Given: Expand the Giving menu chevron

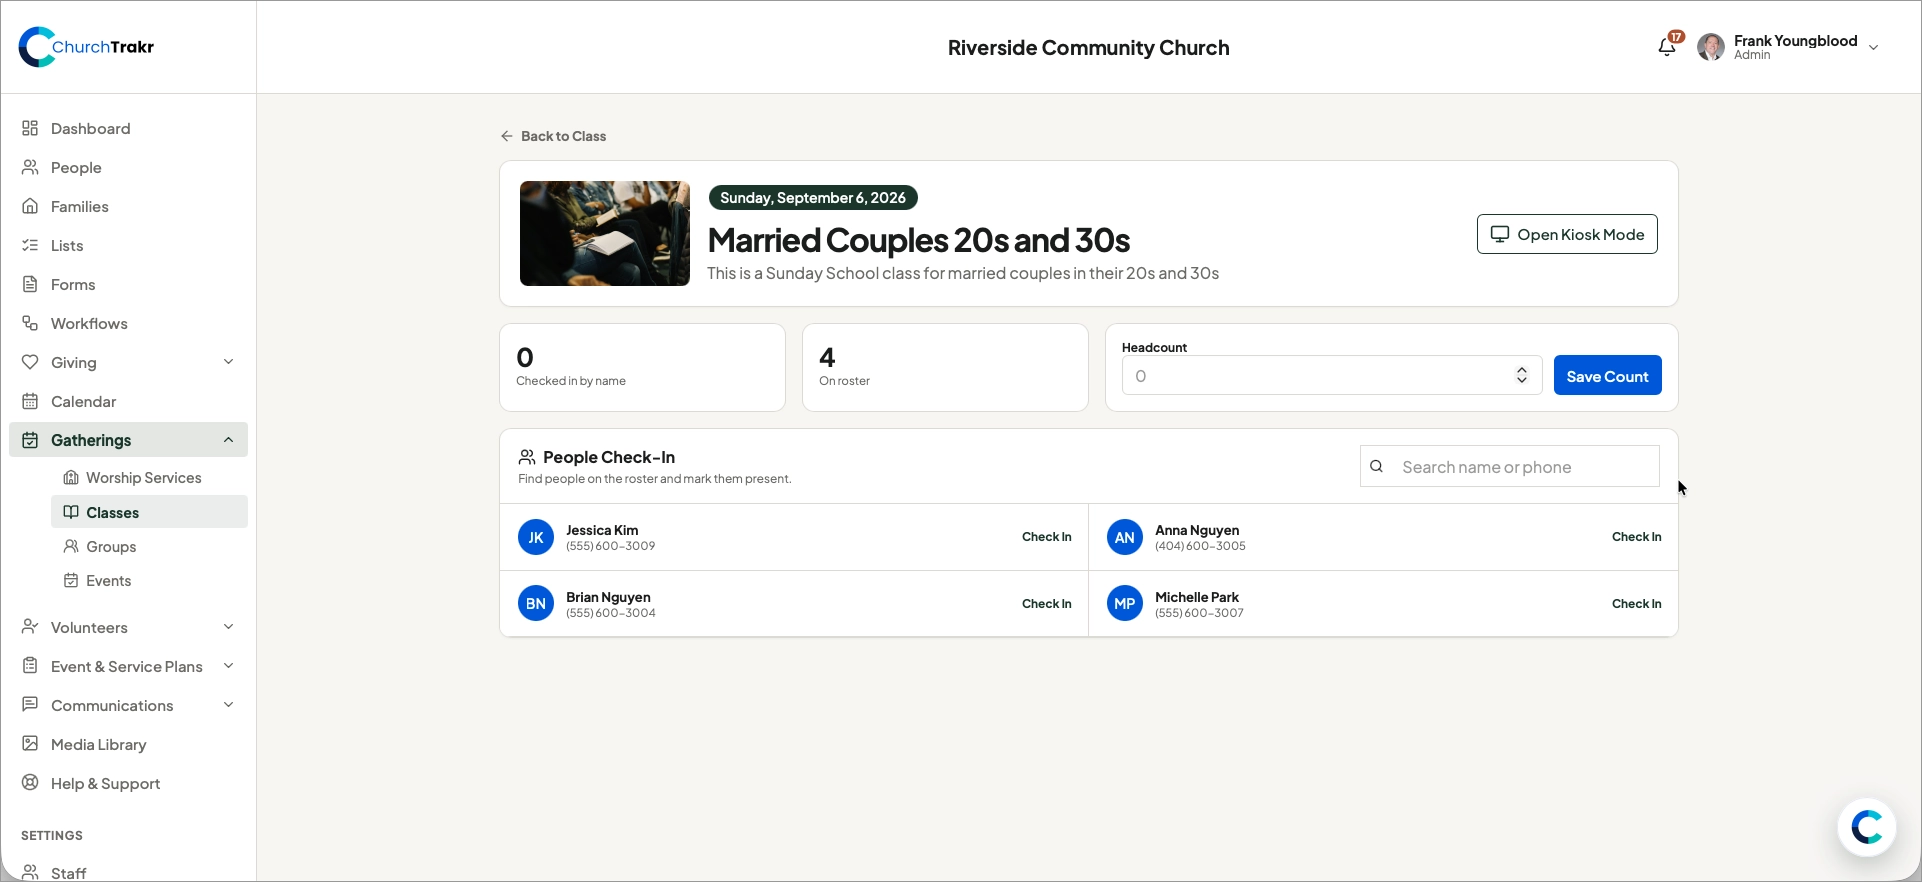Looking at the screenshot, I should click(229, 362).
